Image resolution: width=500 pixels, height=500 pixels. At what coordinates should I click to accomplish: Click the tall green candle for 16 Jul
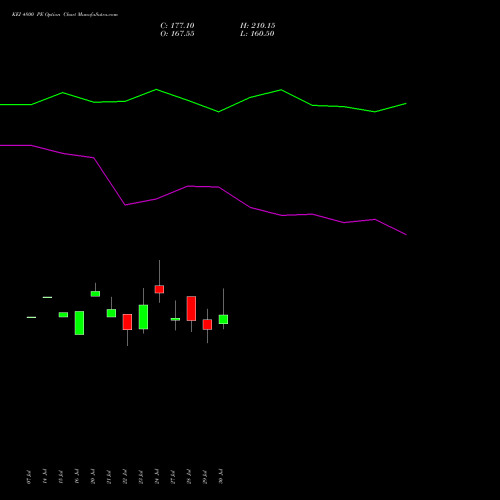pos(79,323)
